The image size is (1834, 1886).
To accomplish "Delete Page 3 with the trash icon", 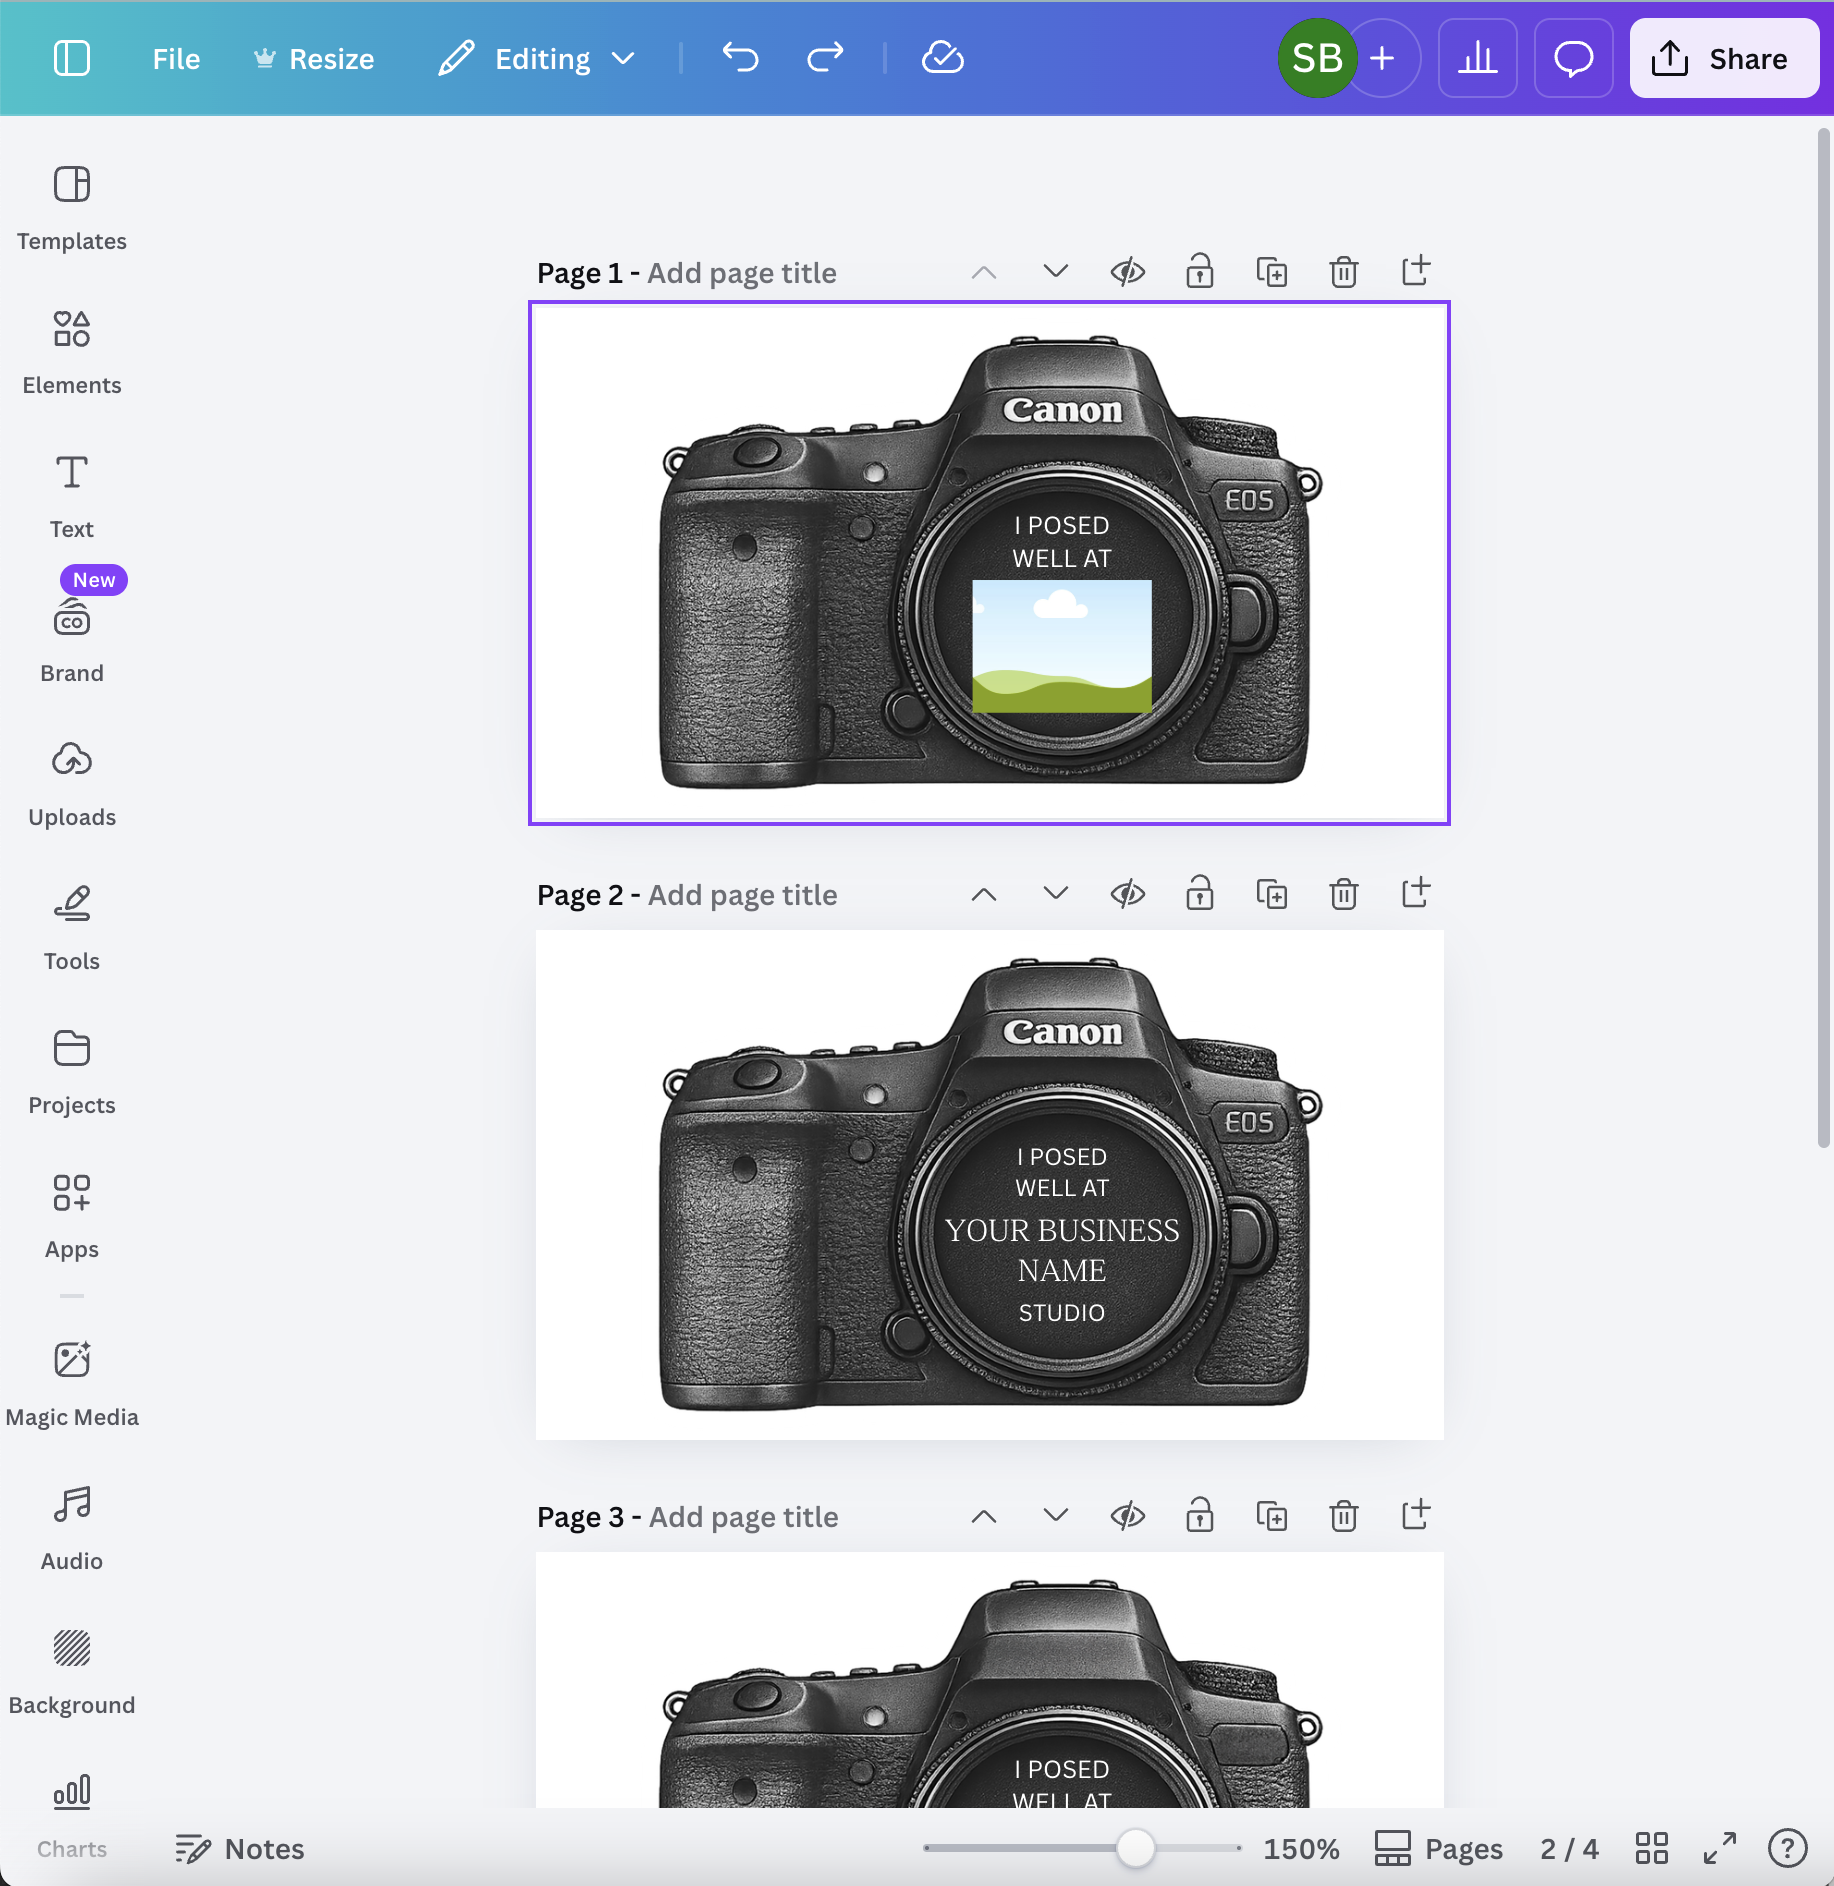I will 1343,1515.
